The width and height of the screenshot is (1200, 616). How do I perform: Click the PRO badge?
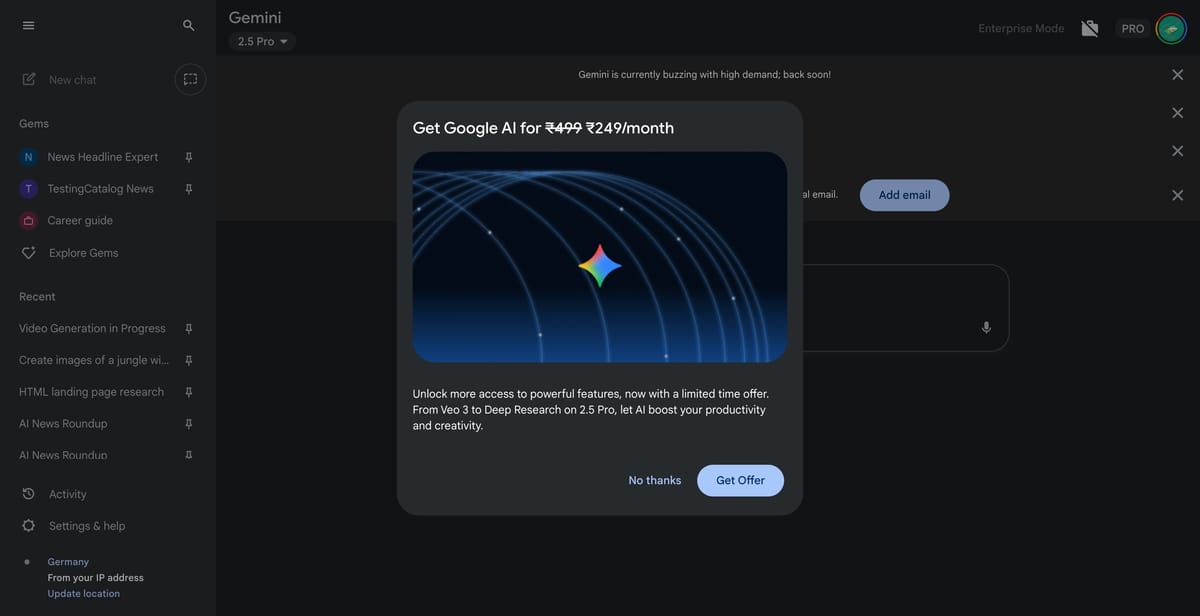(x=1132, y=29)
